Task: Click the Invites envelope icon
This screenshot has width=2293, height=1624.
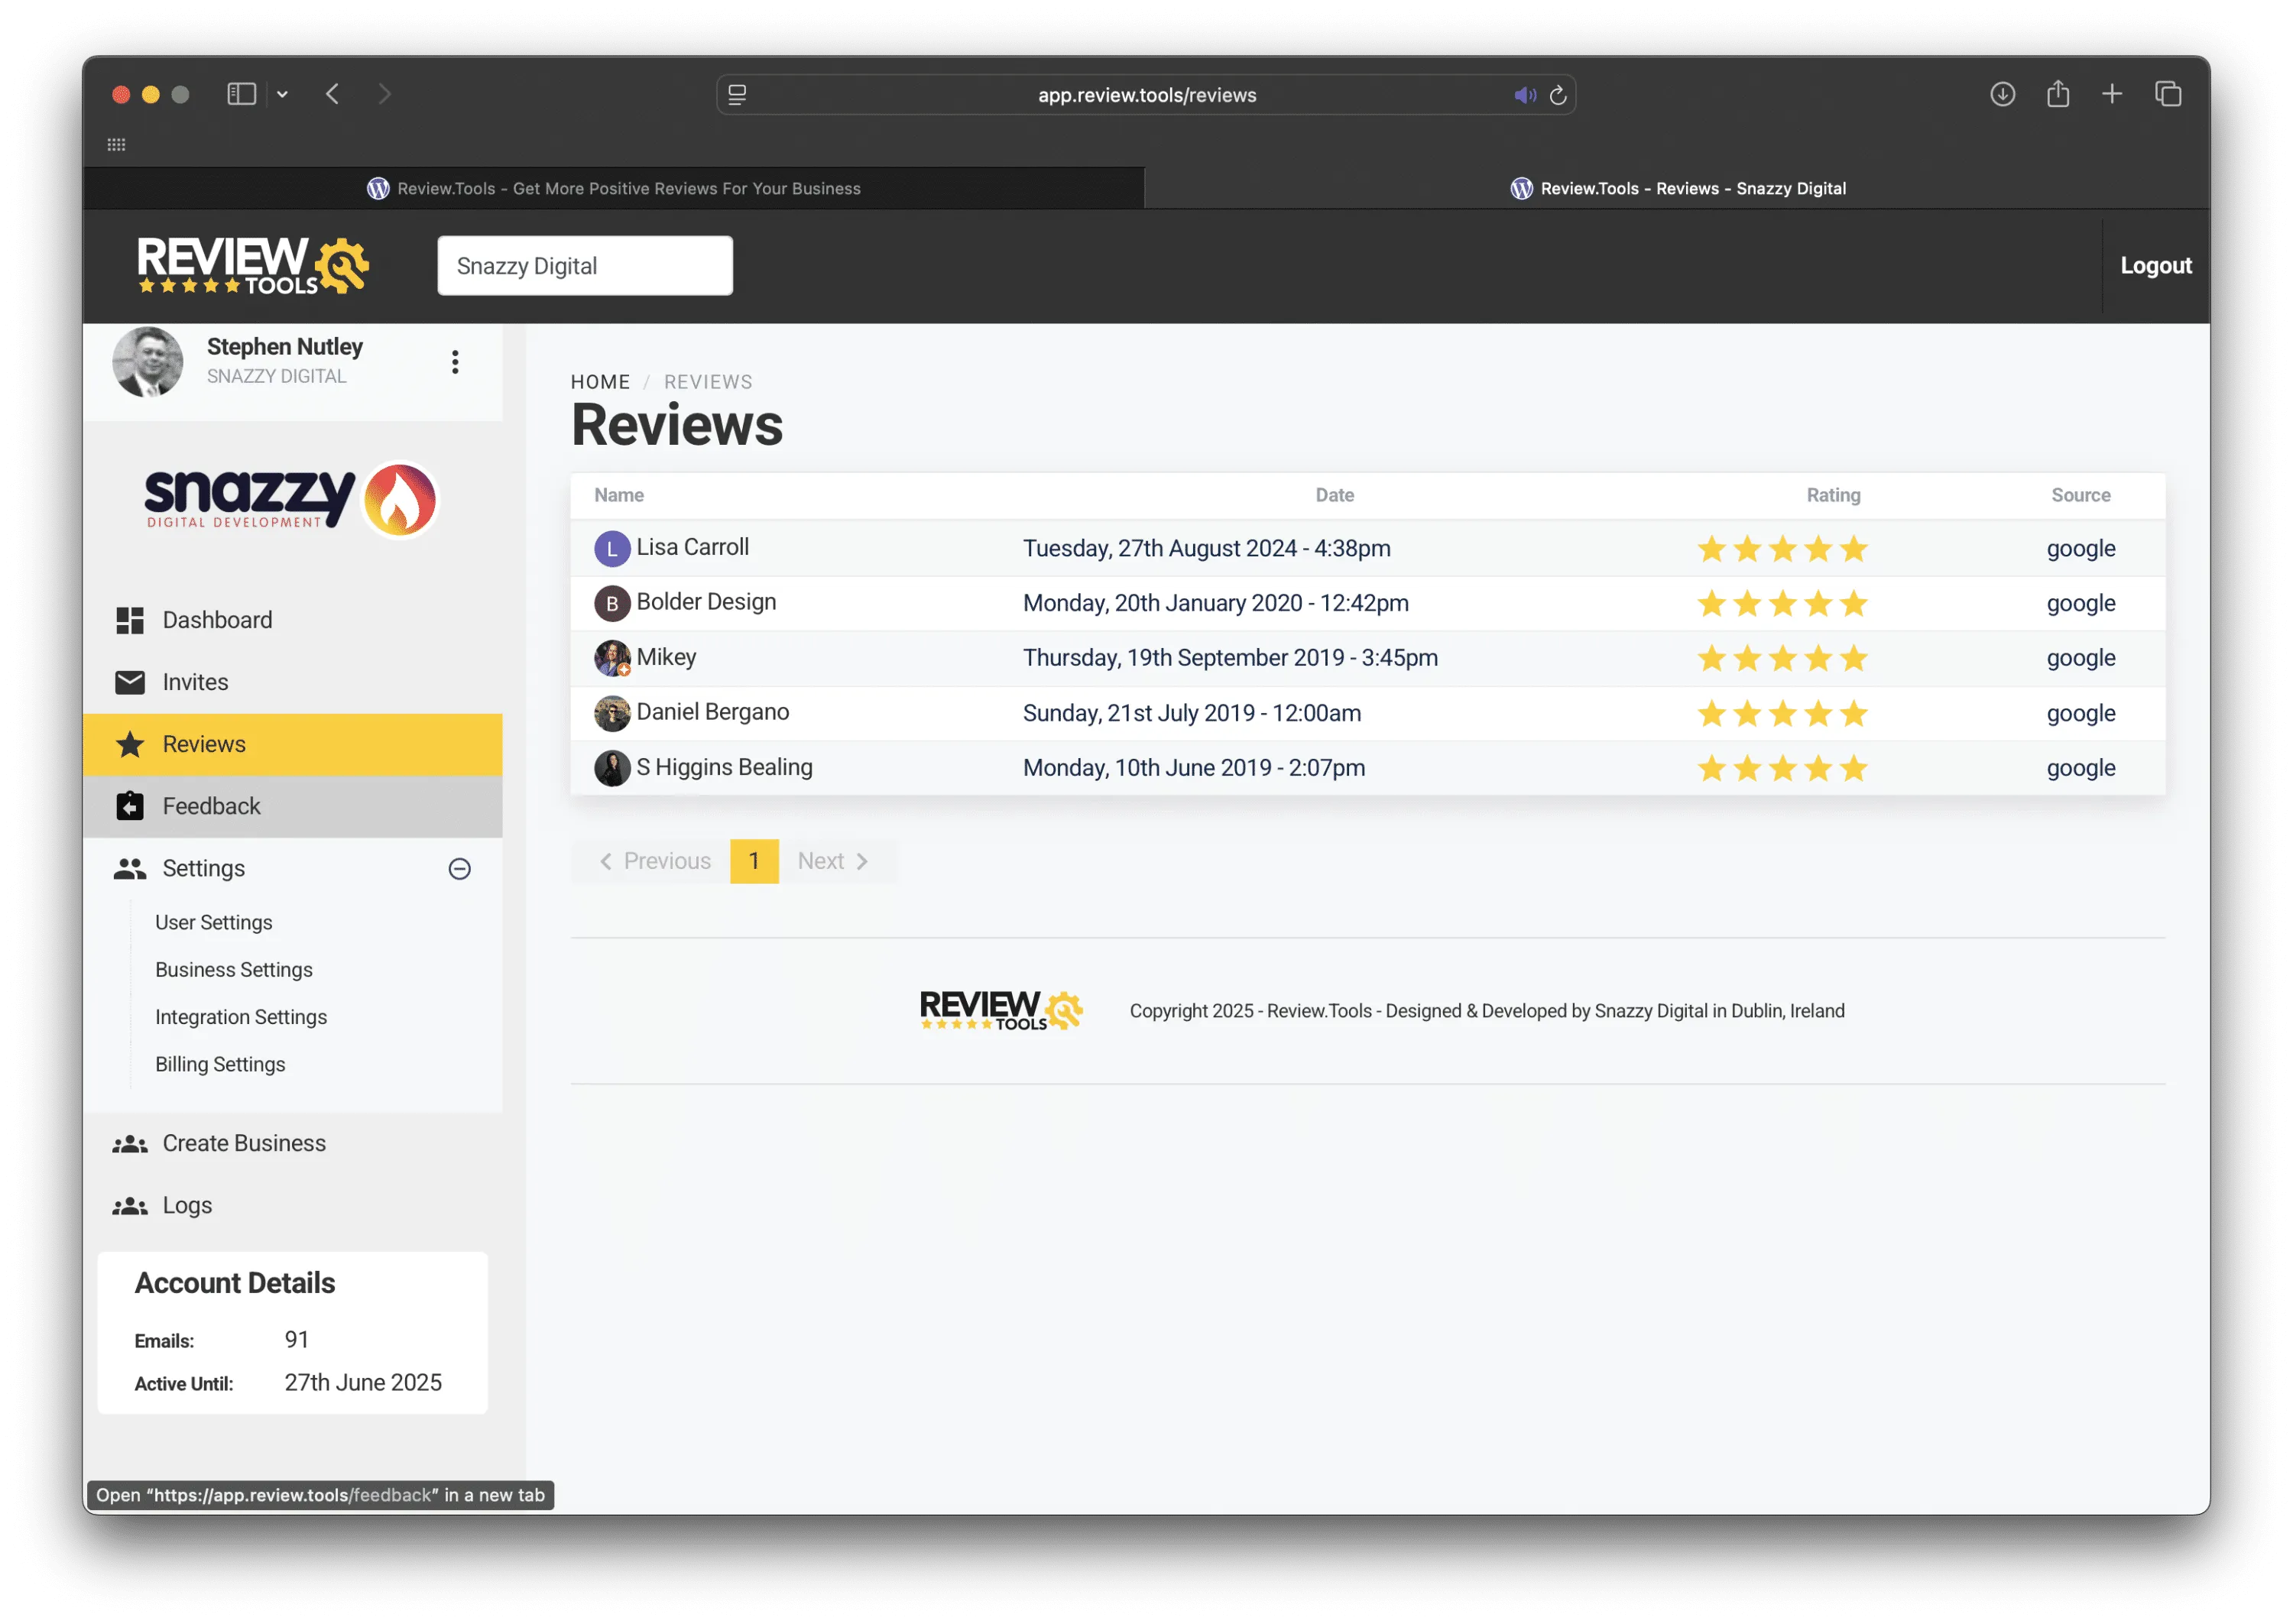Action: pos(130,682)
